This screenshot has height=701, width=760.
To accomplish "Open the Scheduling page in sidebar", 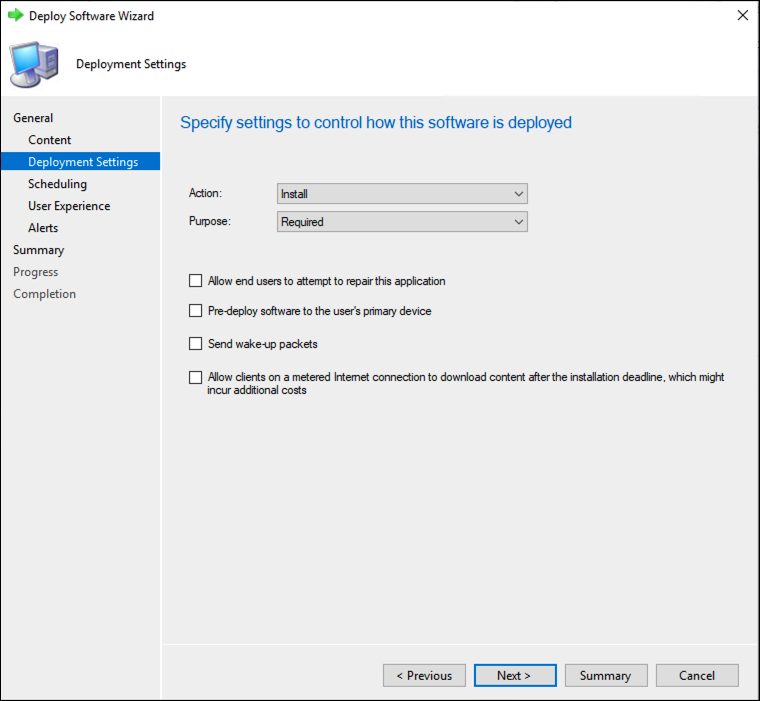I will (57, 184).
